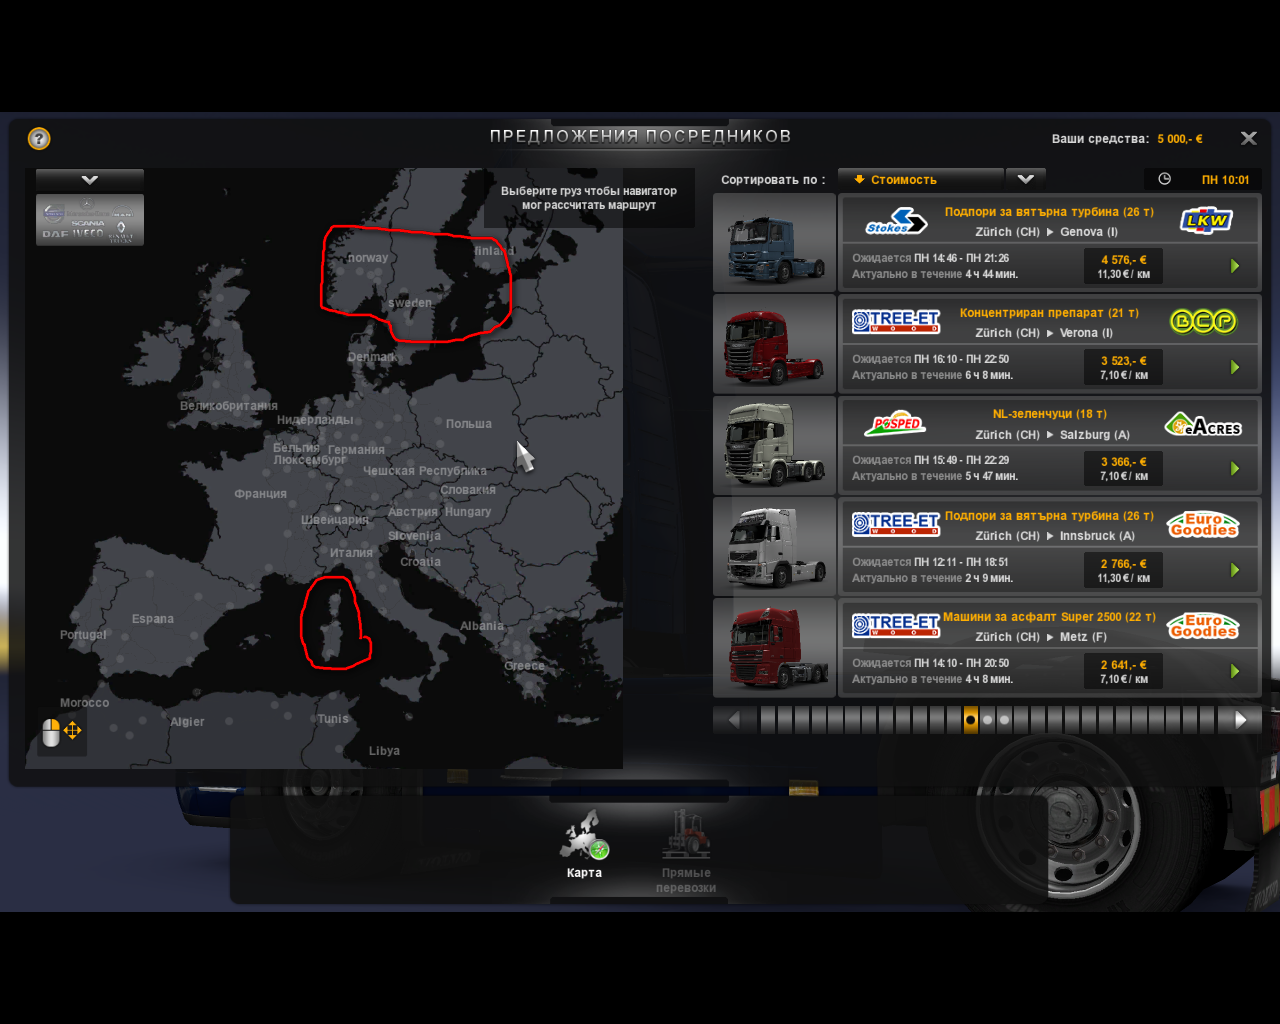
Task: Select the Euro Goodies logo
Action: click(1203, 524)
